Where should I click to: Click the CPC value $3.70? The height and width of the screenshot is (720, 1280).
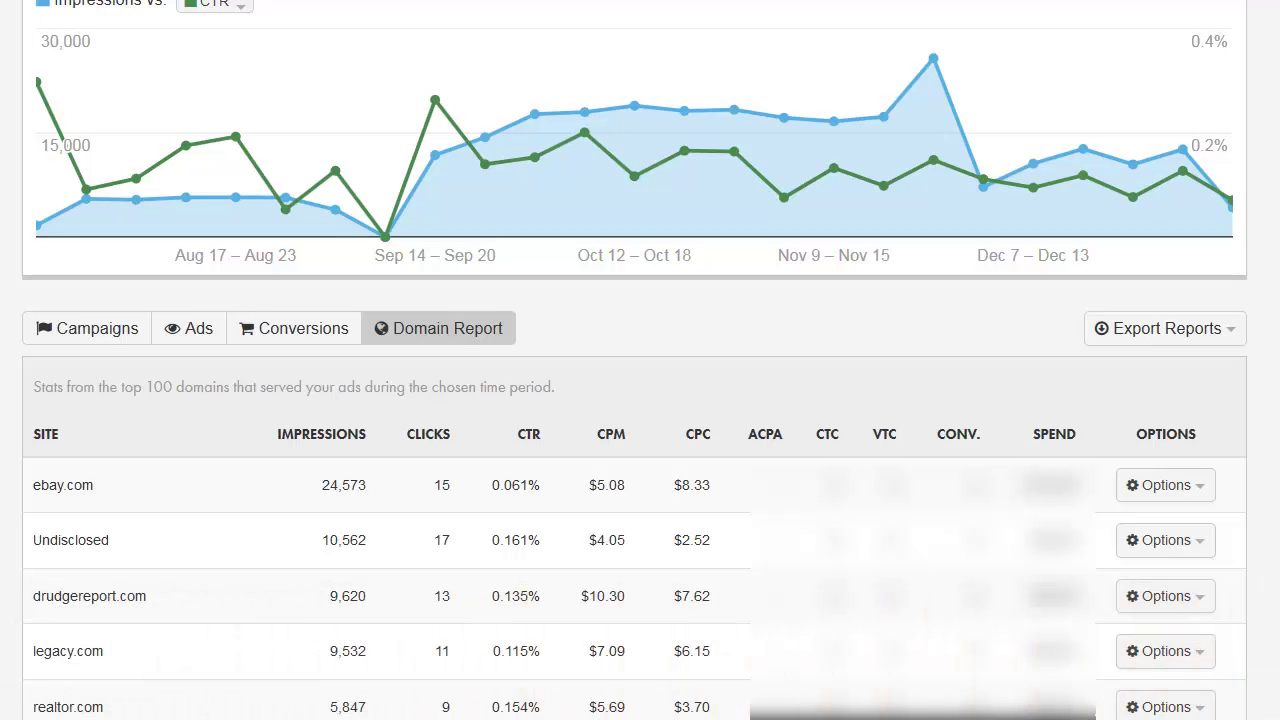click(692, 707)
